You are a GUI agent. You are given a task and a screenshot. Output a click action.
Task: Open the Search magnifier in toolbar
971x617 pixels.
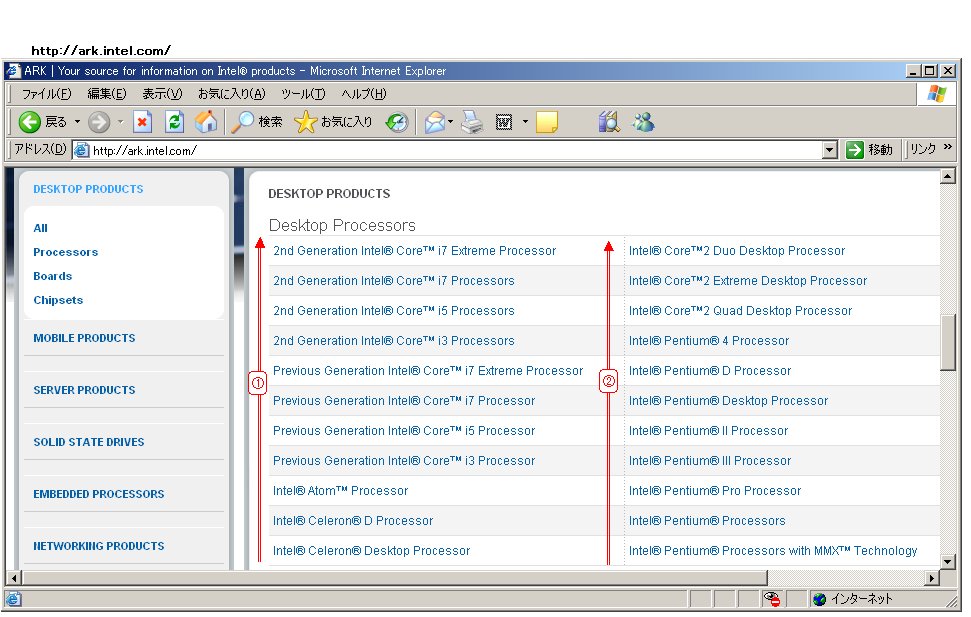click(x=243, y=122)
